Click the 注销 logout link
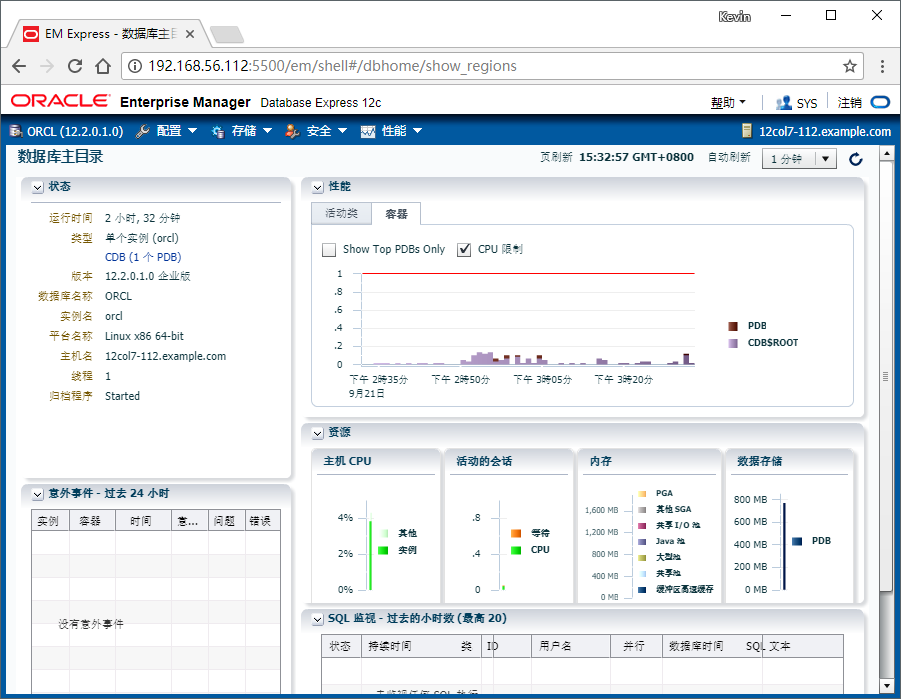The image size is (901, 699). tap(849, 102)
